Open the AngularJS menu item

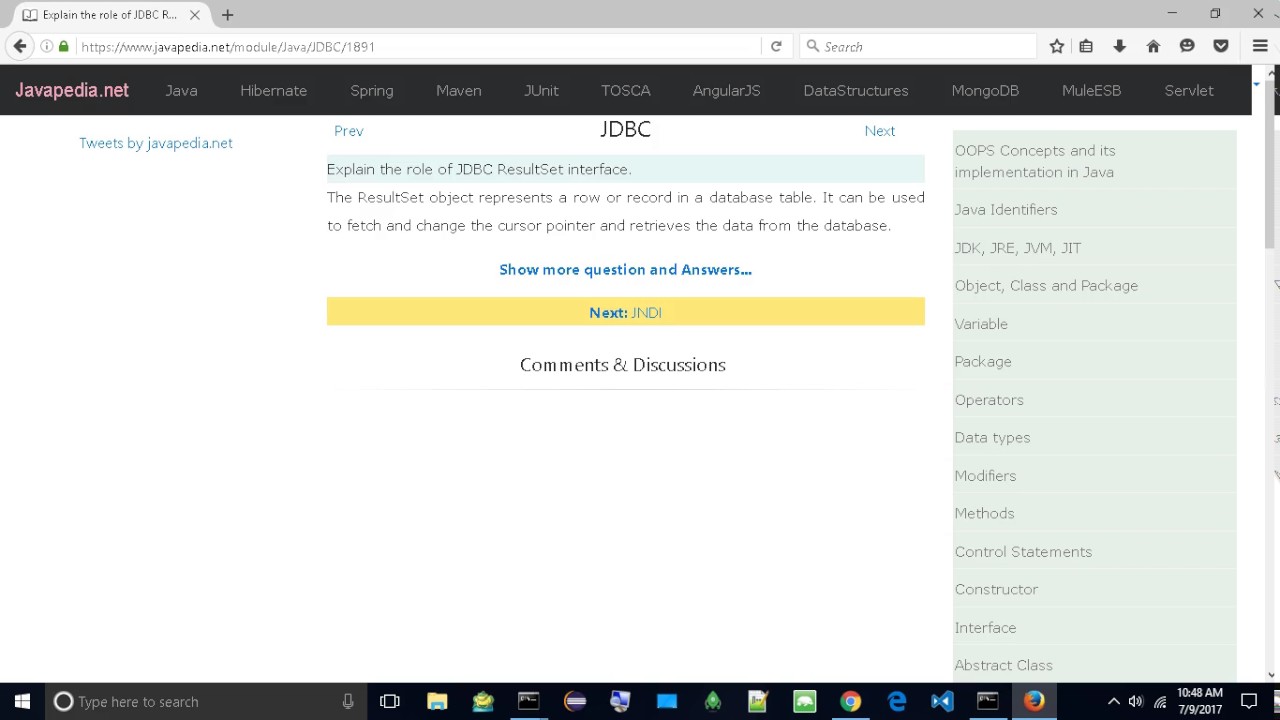[726, 90]
